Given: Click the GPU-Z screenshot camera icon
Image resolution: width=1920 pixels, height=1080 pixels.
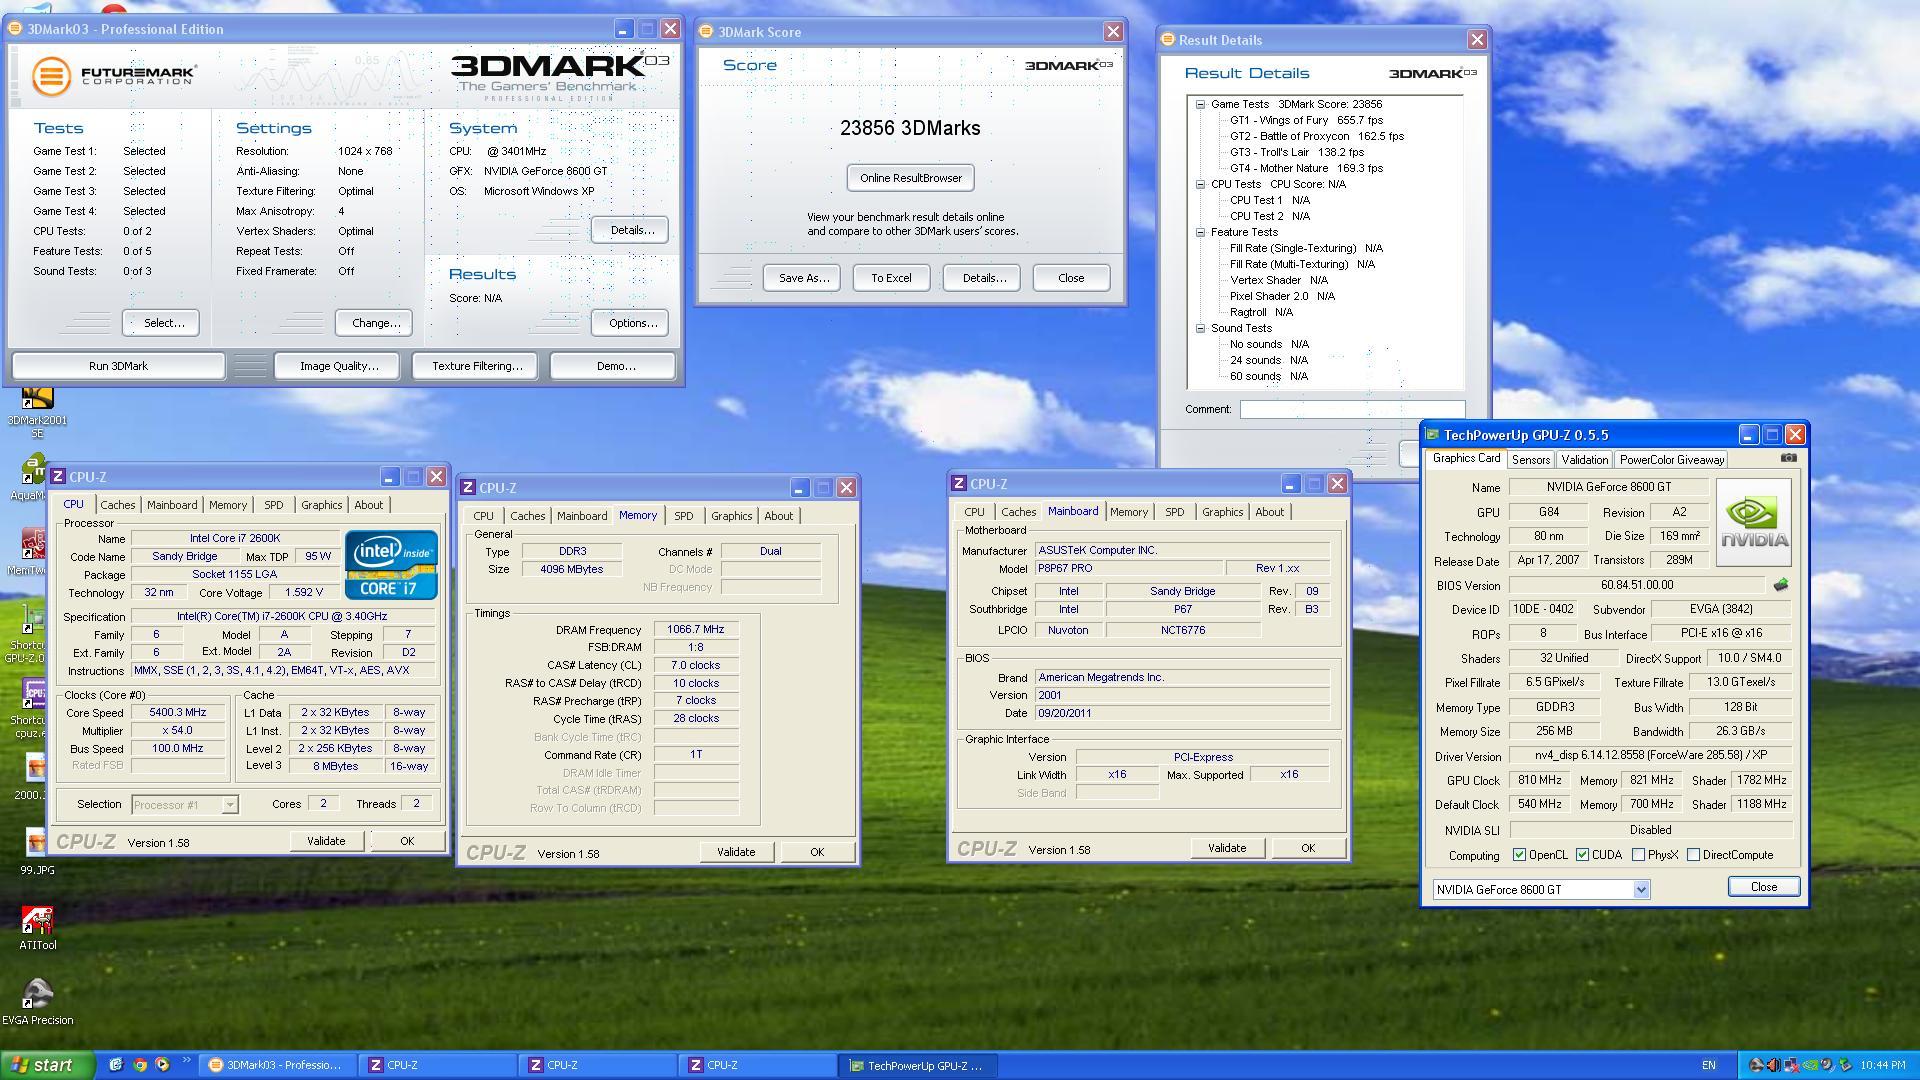Looking at the screenshot, I should [1788, 458].
